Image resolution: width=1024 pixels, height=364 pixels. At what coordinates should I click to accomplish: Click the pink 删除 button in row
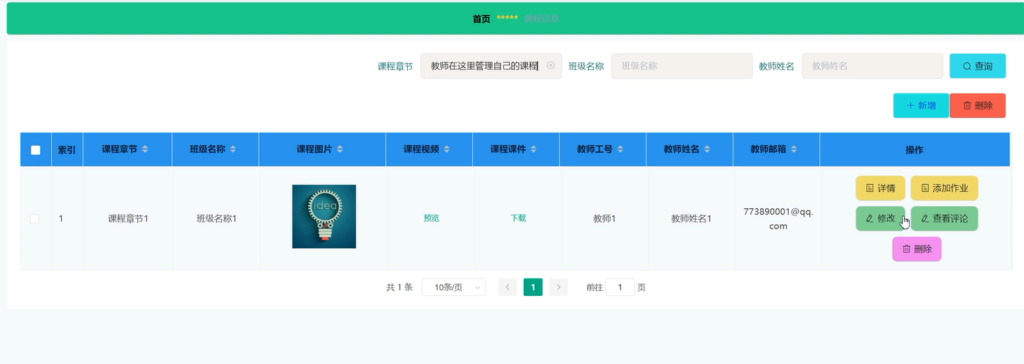[x=917, y=249]
